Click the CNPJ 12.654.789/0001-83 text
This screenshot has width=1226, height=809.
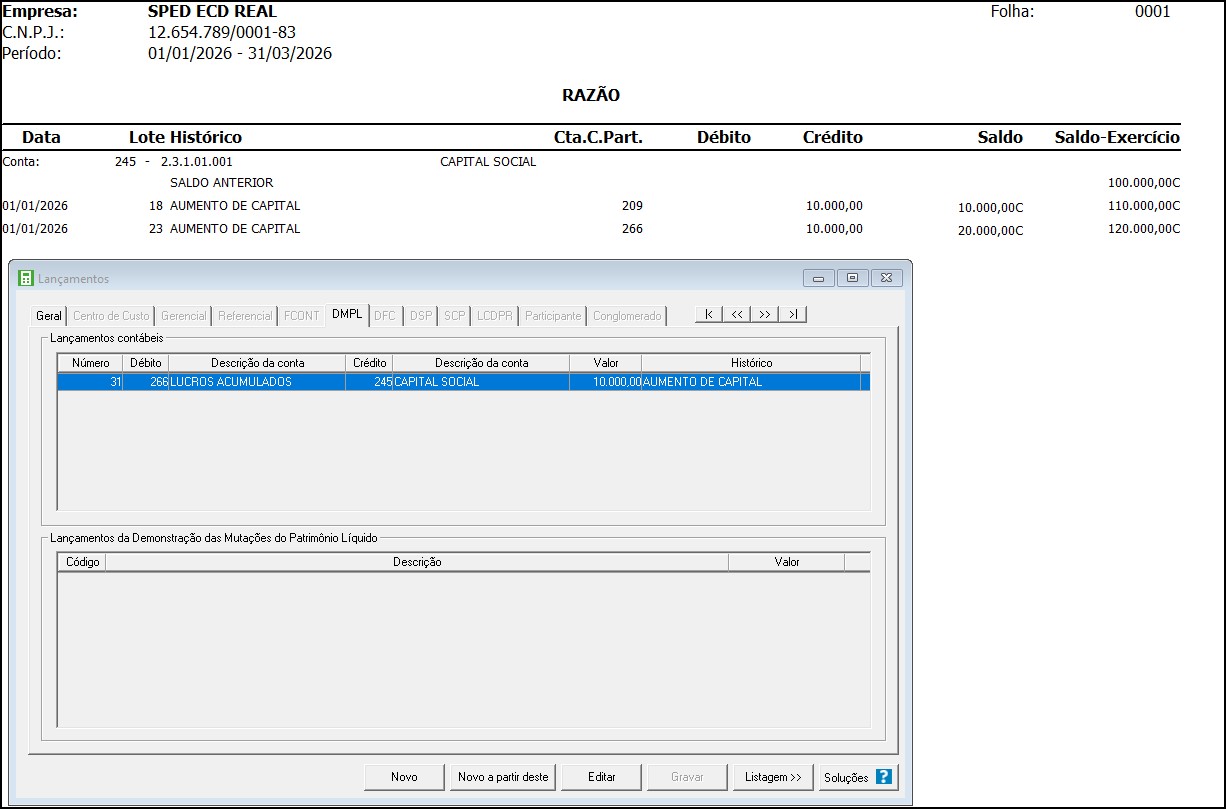pyautogui.click(x=222, y=33)
